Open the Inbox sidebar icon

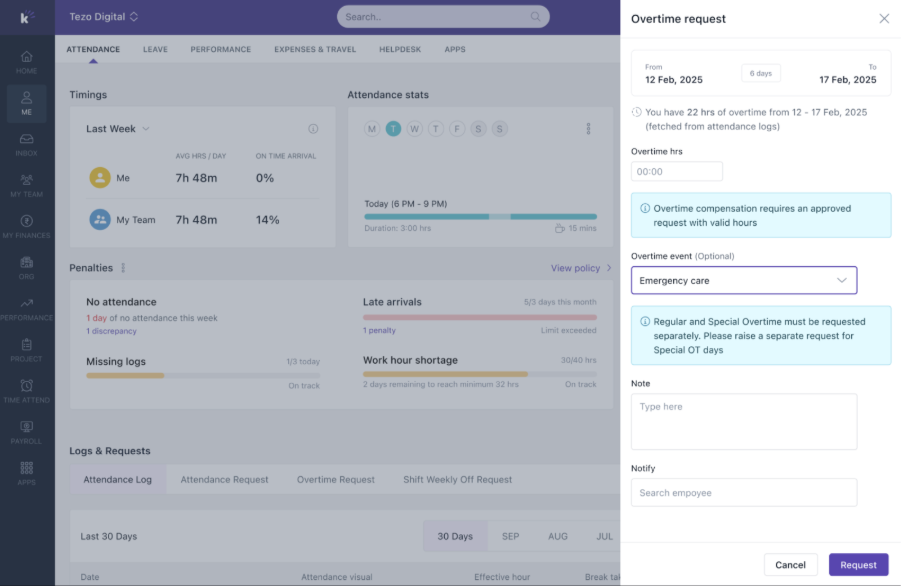pyautogui.click(x=26, y=139)
